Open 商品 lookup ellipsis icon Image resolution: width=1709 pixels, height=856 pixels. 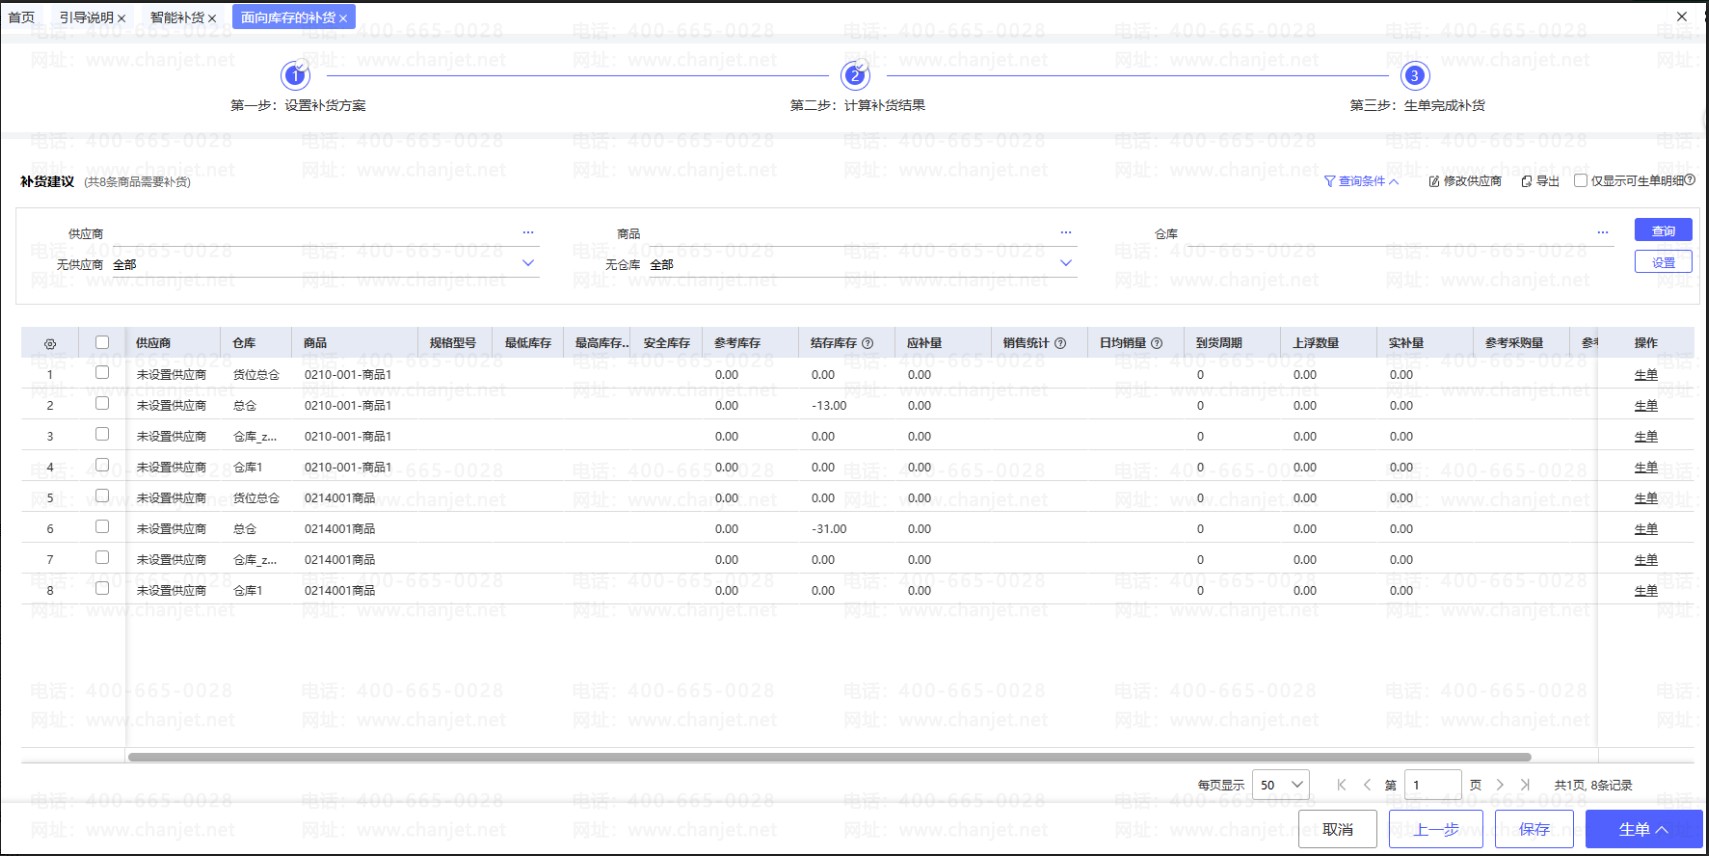tap(1066, 232)
